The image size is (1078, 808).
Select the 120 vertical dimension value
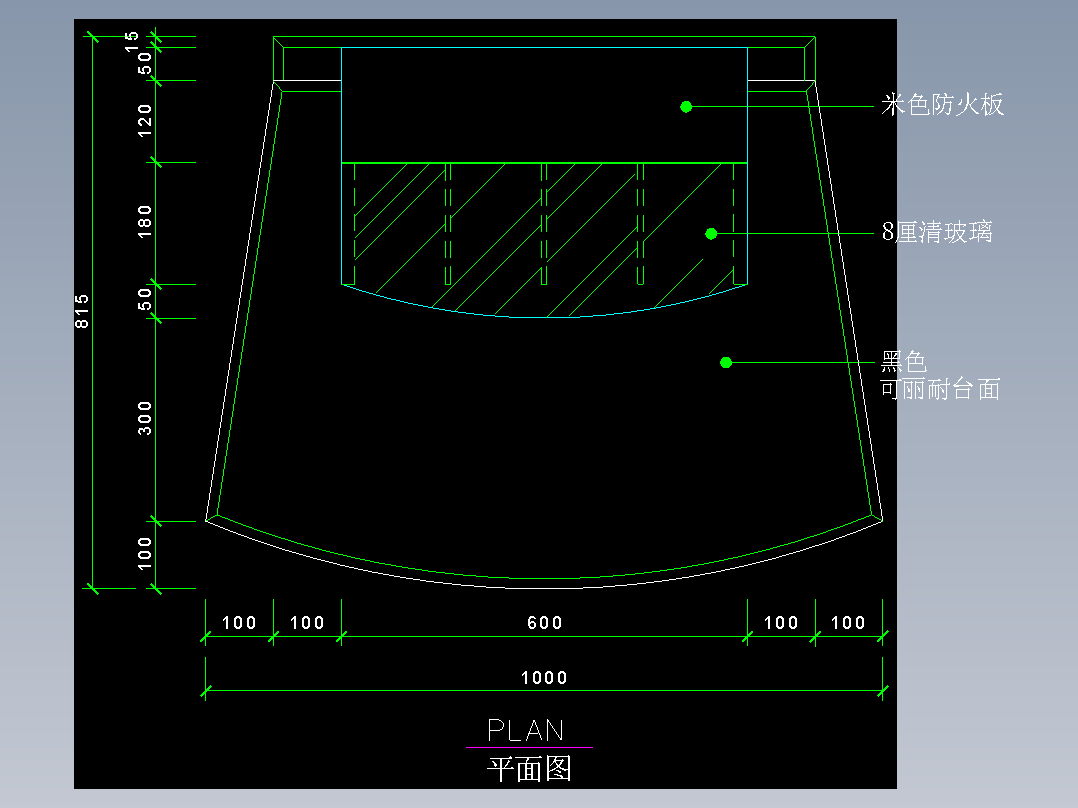[144, 120]
